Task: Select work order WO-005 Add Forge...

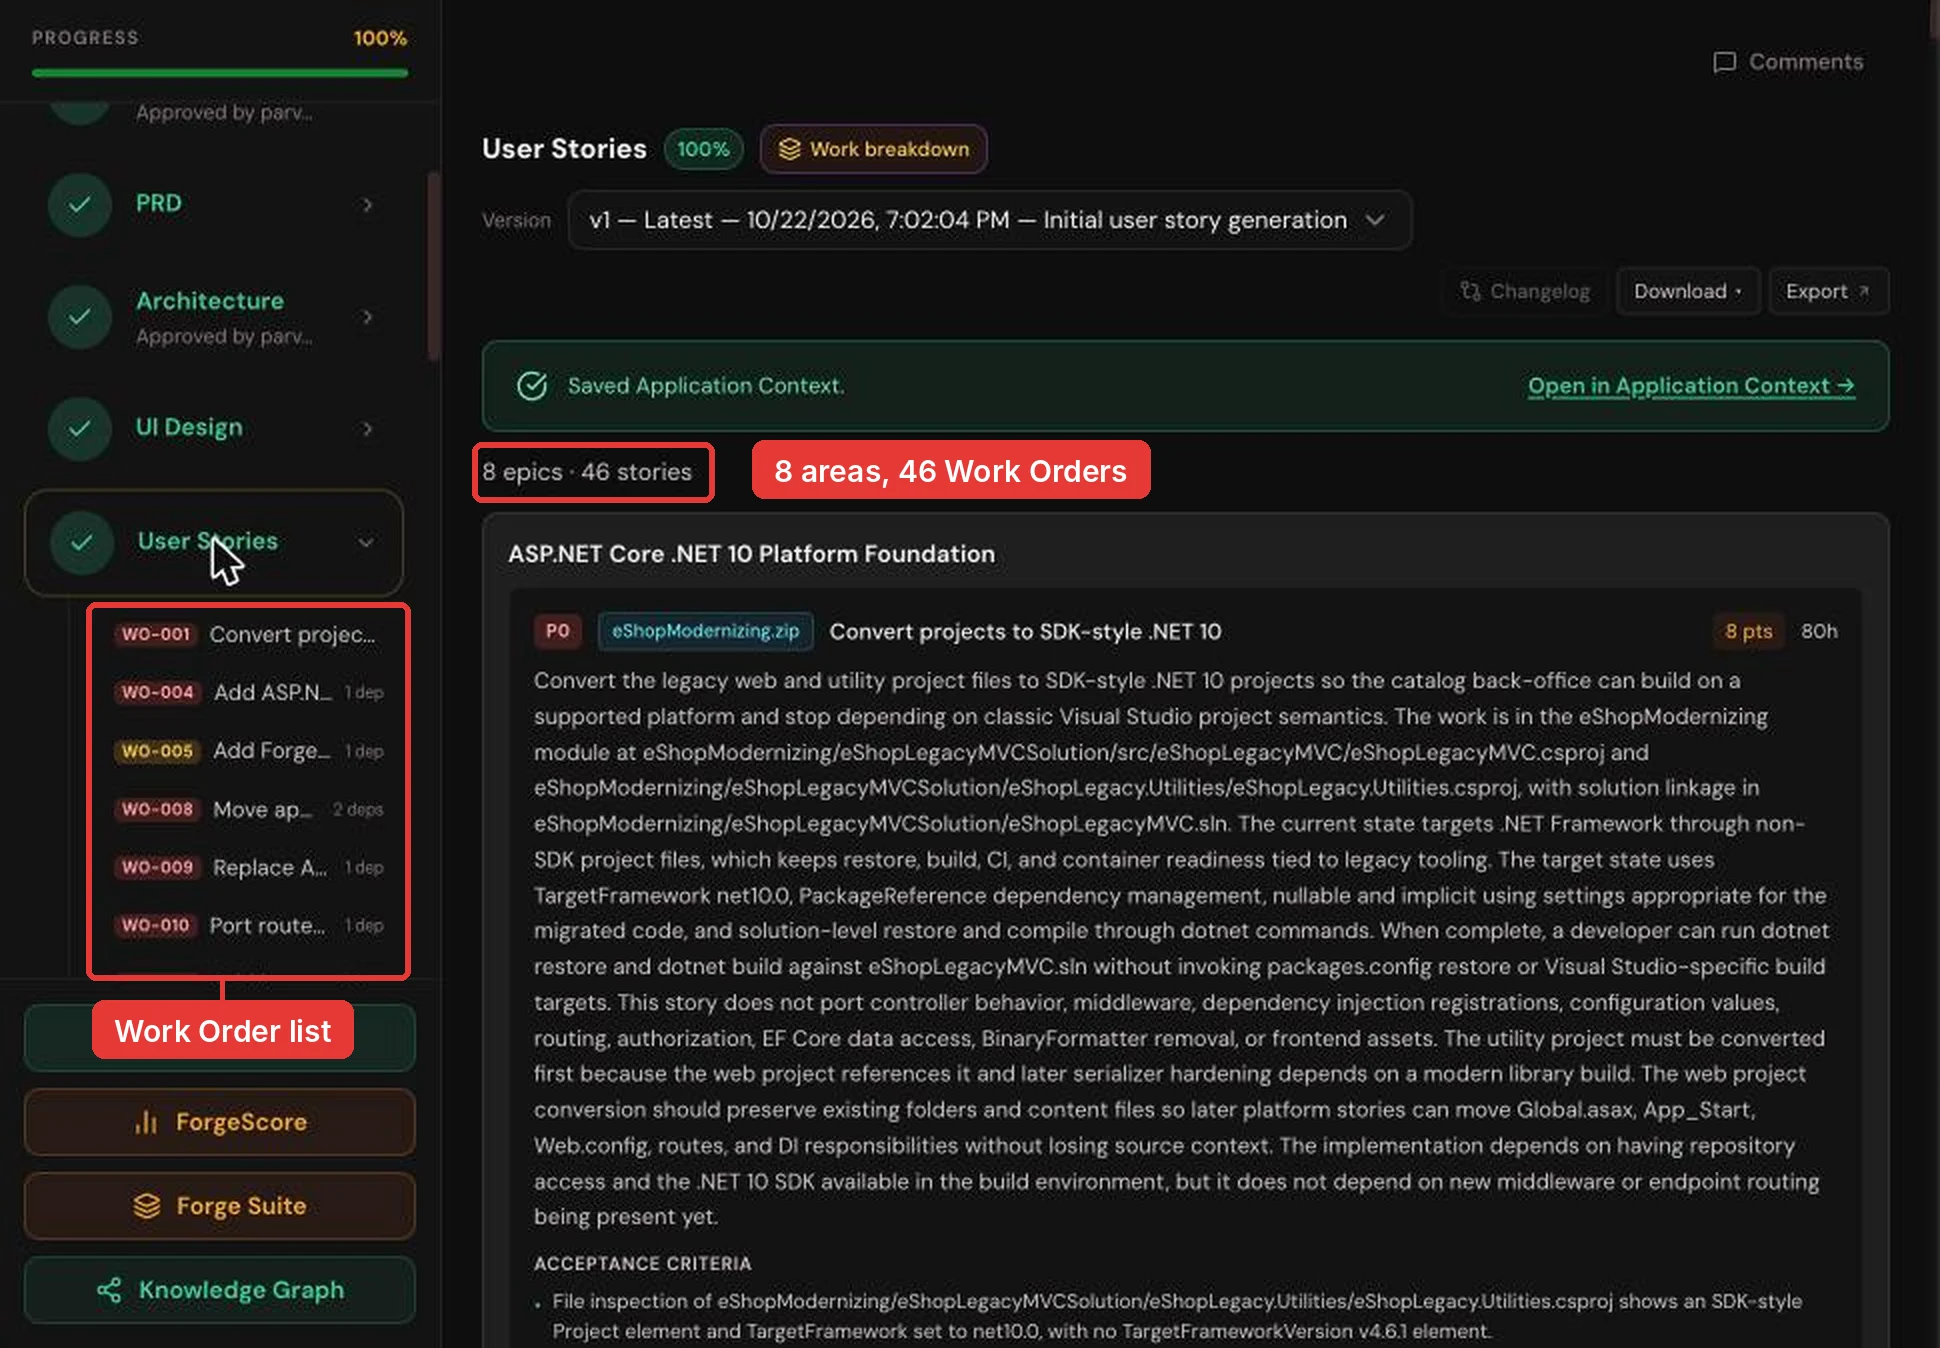Action: [x=248, y=751]
